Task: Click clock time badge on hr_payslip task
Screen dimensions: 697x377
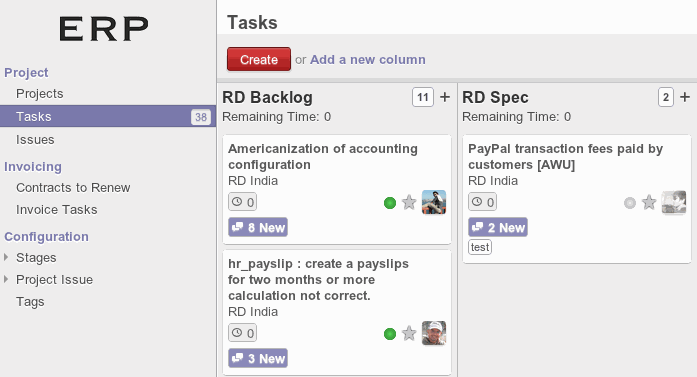Action: point(242,333)
